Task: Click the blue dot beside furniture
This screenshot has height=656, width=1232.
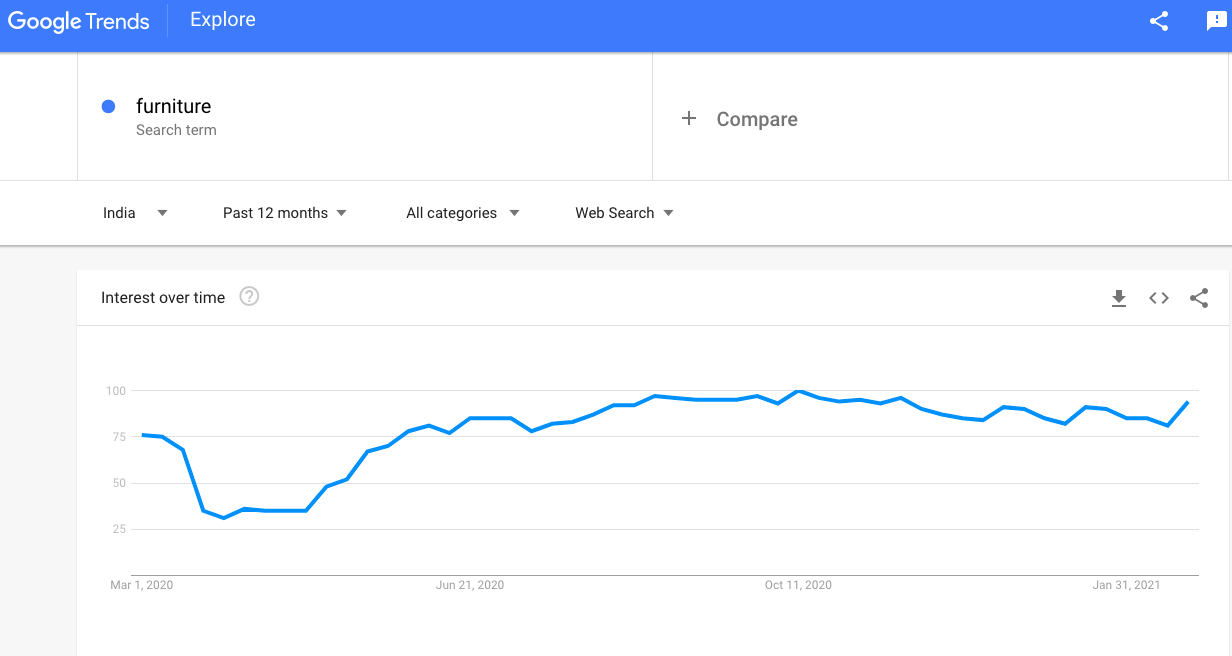Action: pyautogui.click(x=109, y=106)
